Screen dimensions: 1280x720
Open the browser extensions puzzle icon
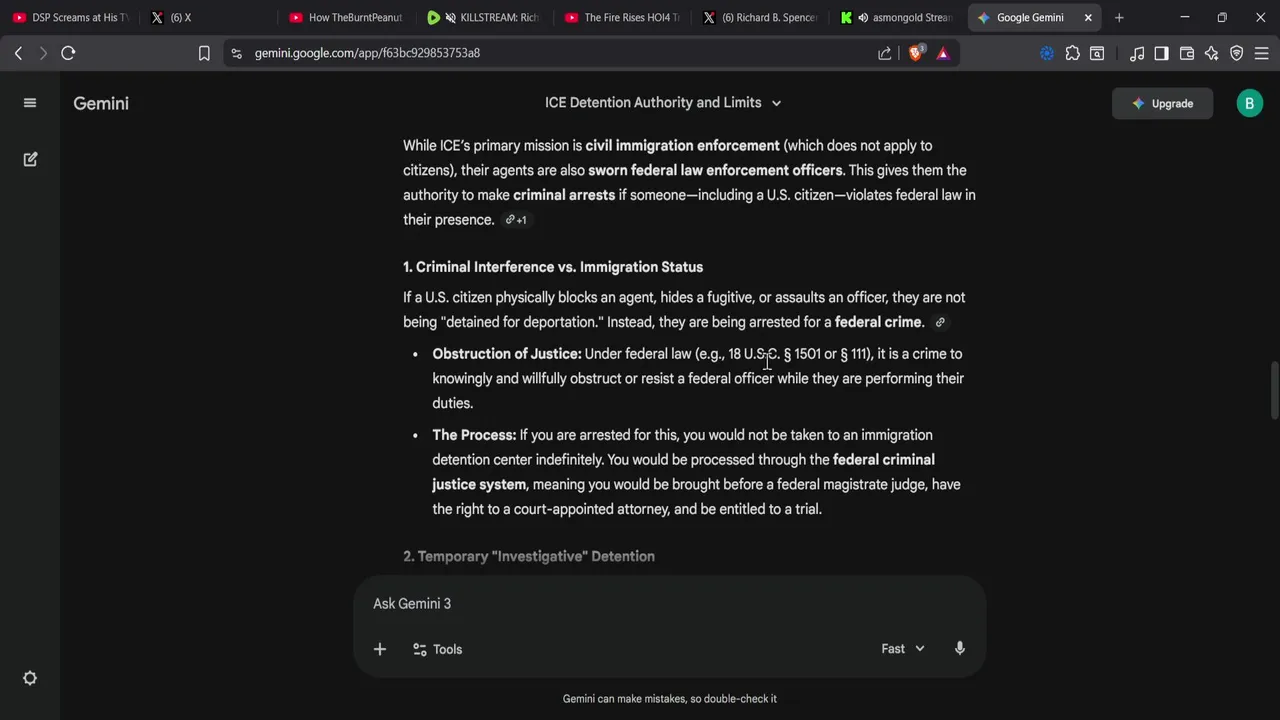click(x=1072, y=53)
